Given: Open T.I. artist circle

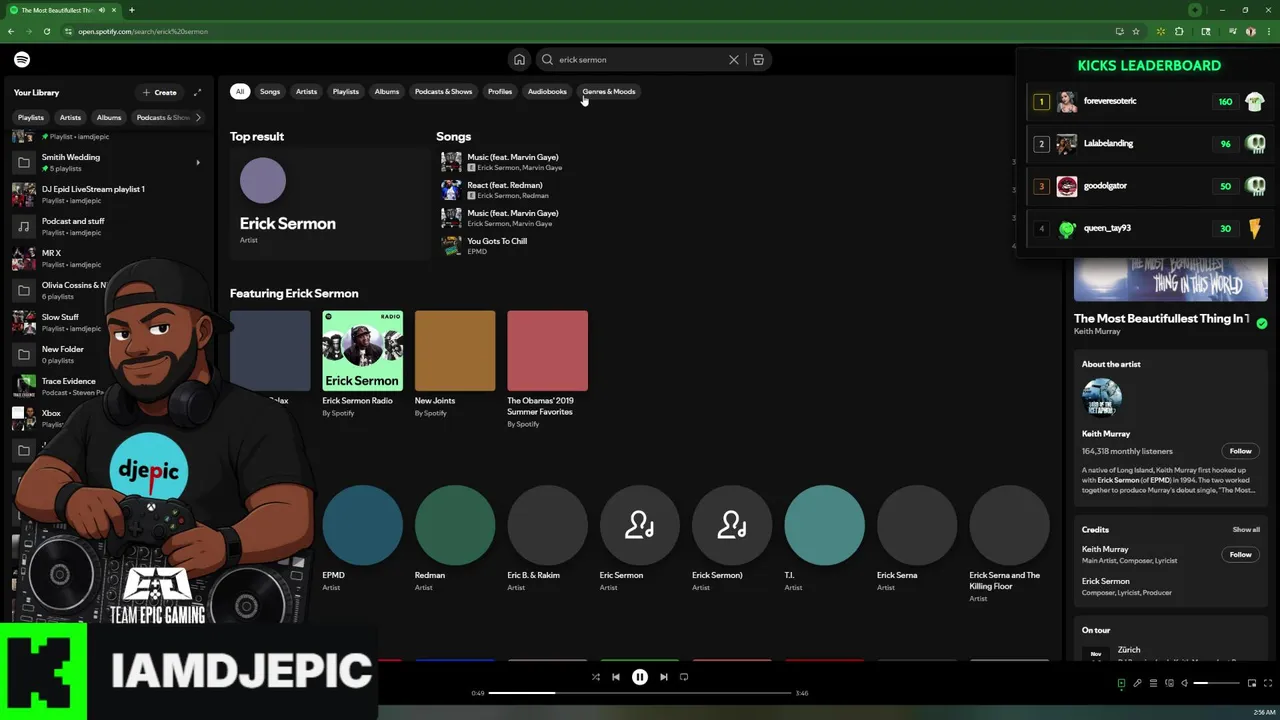Looking at the screenshot, I should [824, 525].
